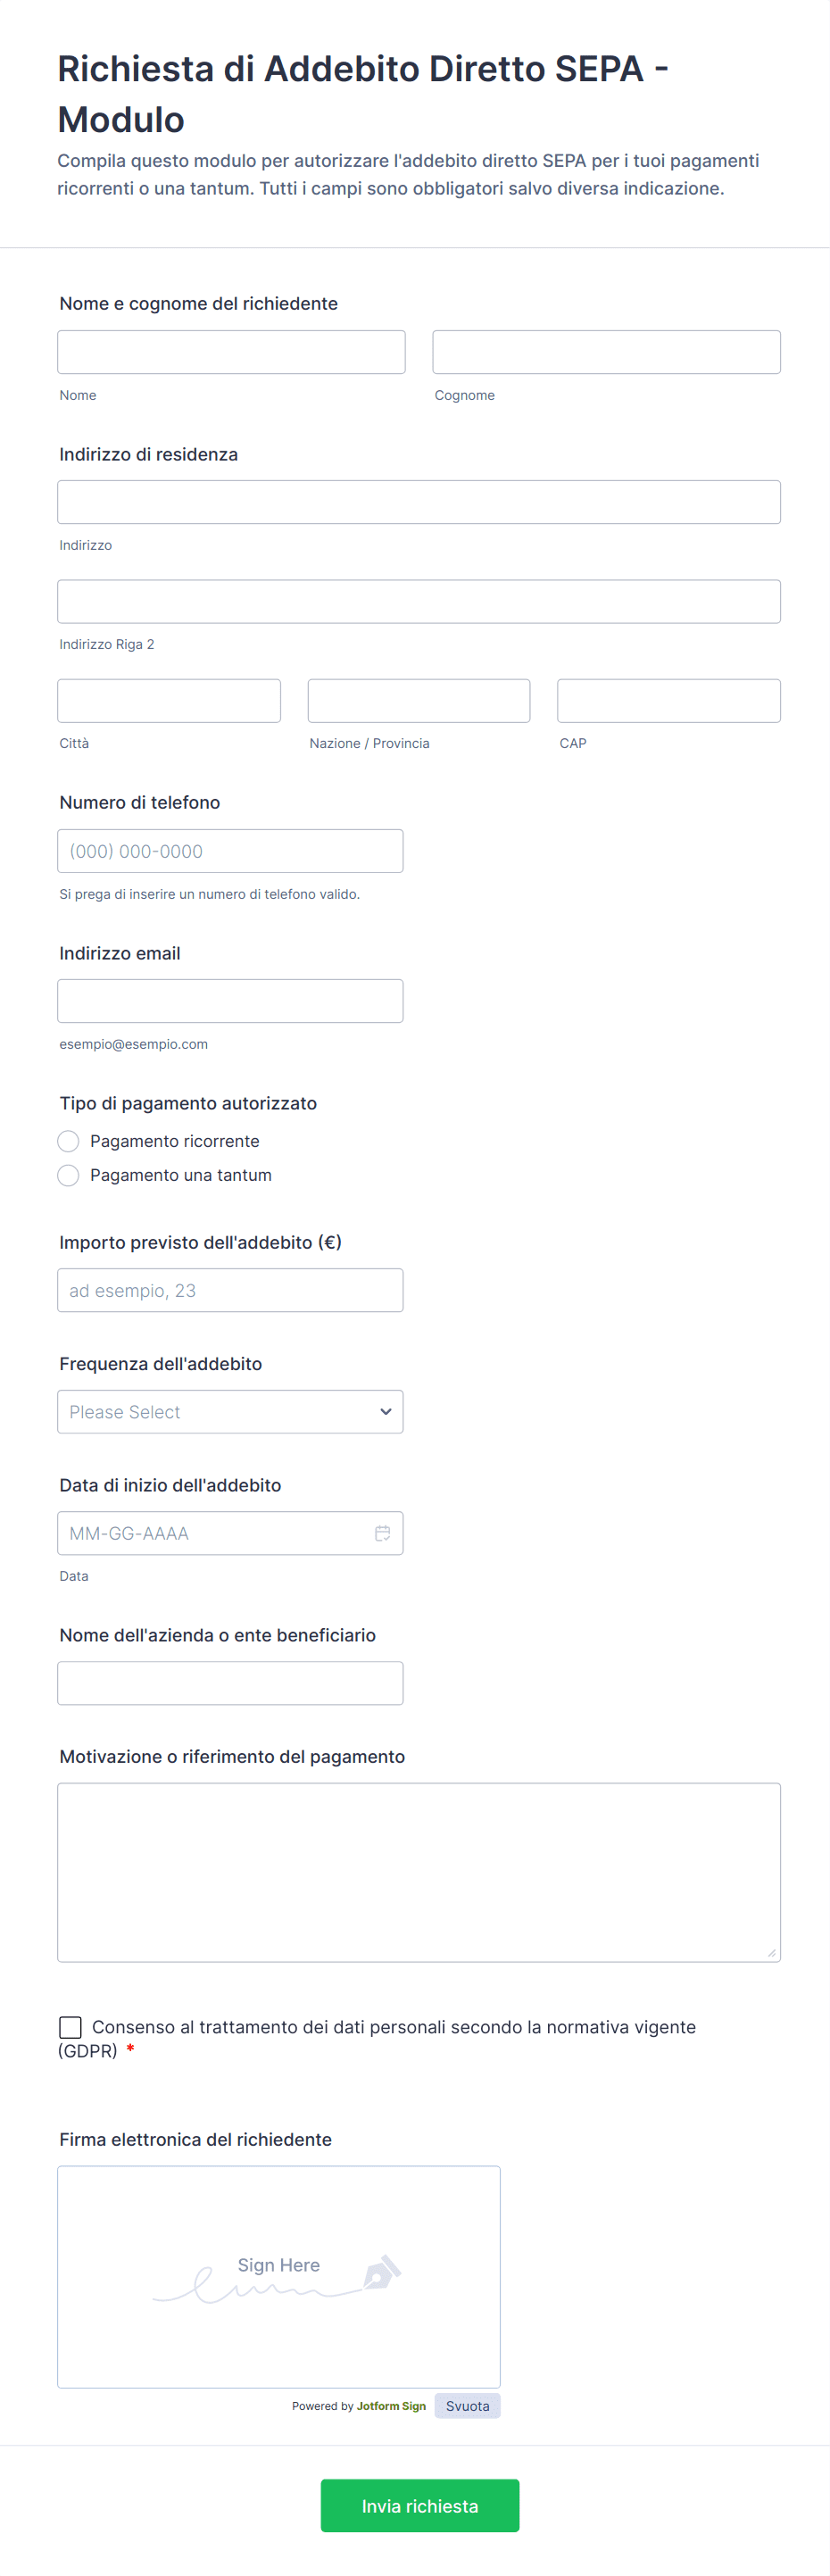Open the Jotform Sign link
The height and width of the screenshot is (2576, 830).
[x=391, y=2406]
